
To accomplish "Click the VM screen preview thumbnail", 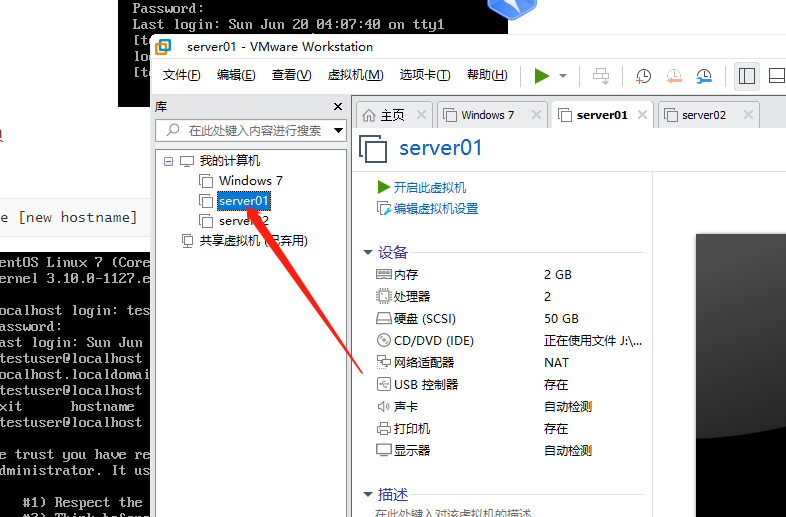I will (740, 375).
